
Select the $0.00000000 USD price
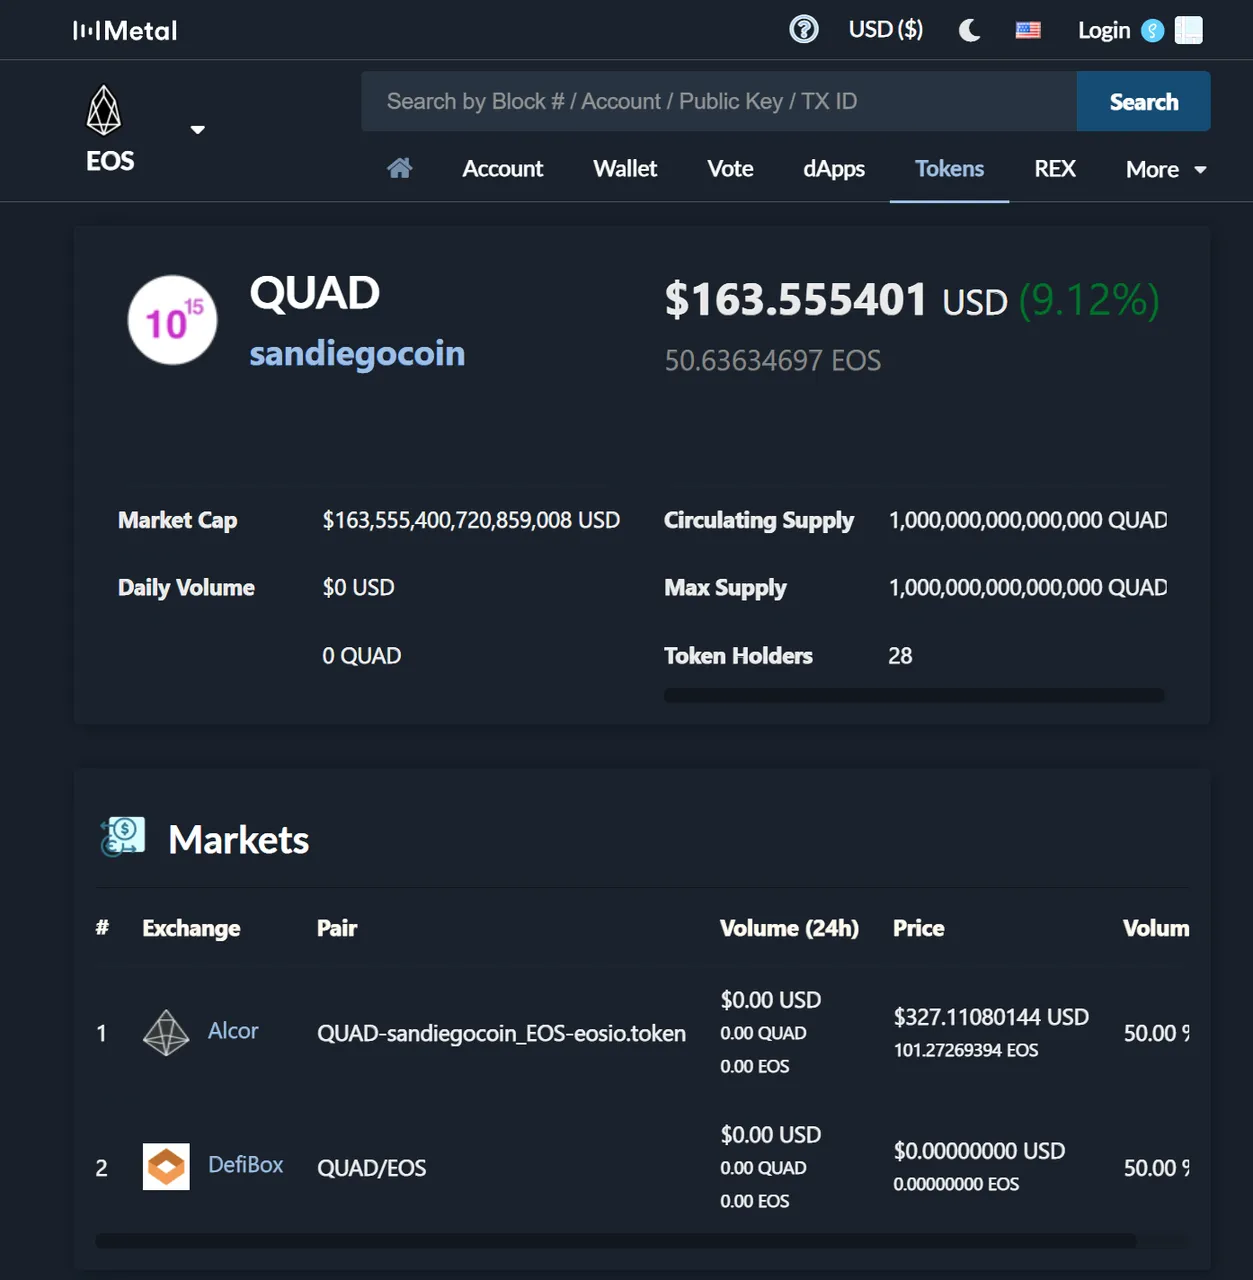[979, 1151]
